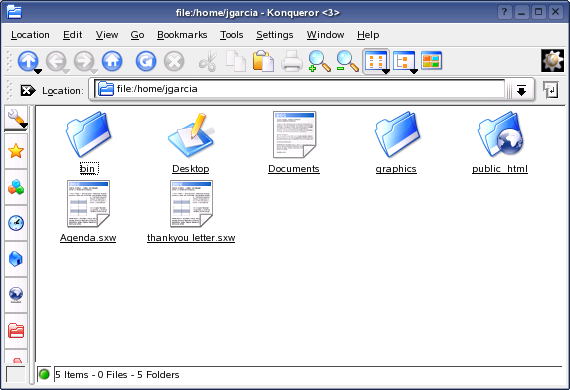Open Tree View options dropdown arrow
Screen dimensions: 570x390
414,71
